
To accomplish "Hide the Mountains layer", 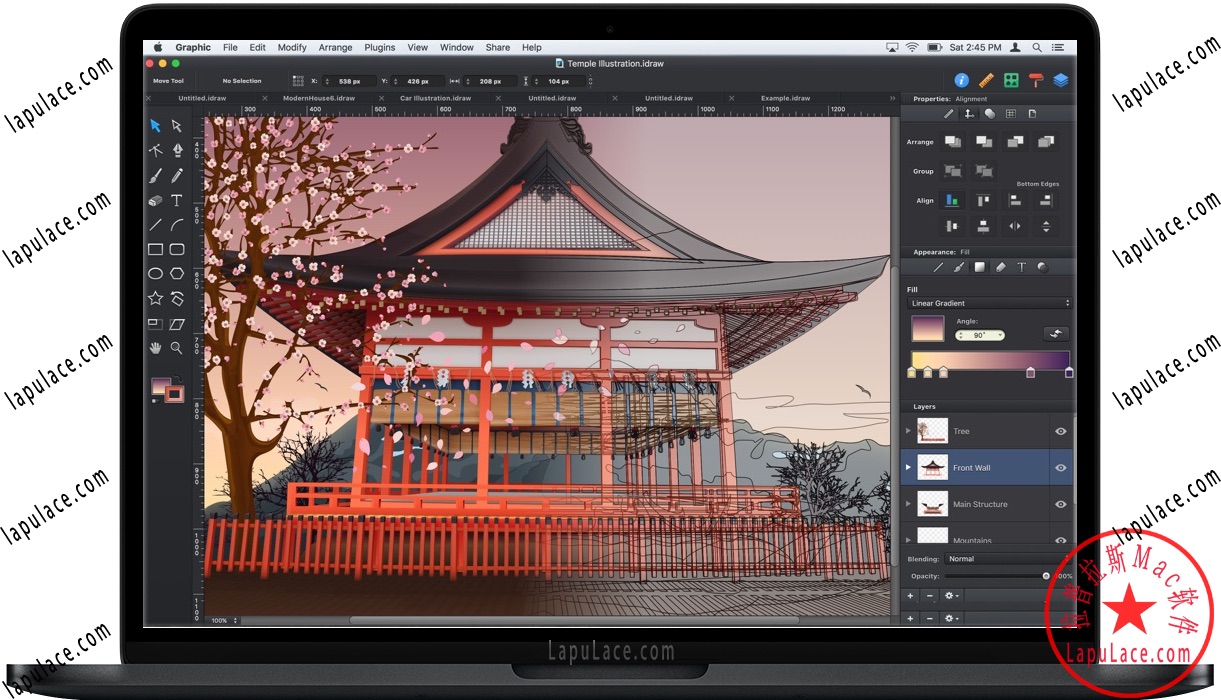I will pos(1059,539).
